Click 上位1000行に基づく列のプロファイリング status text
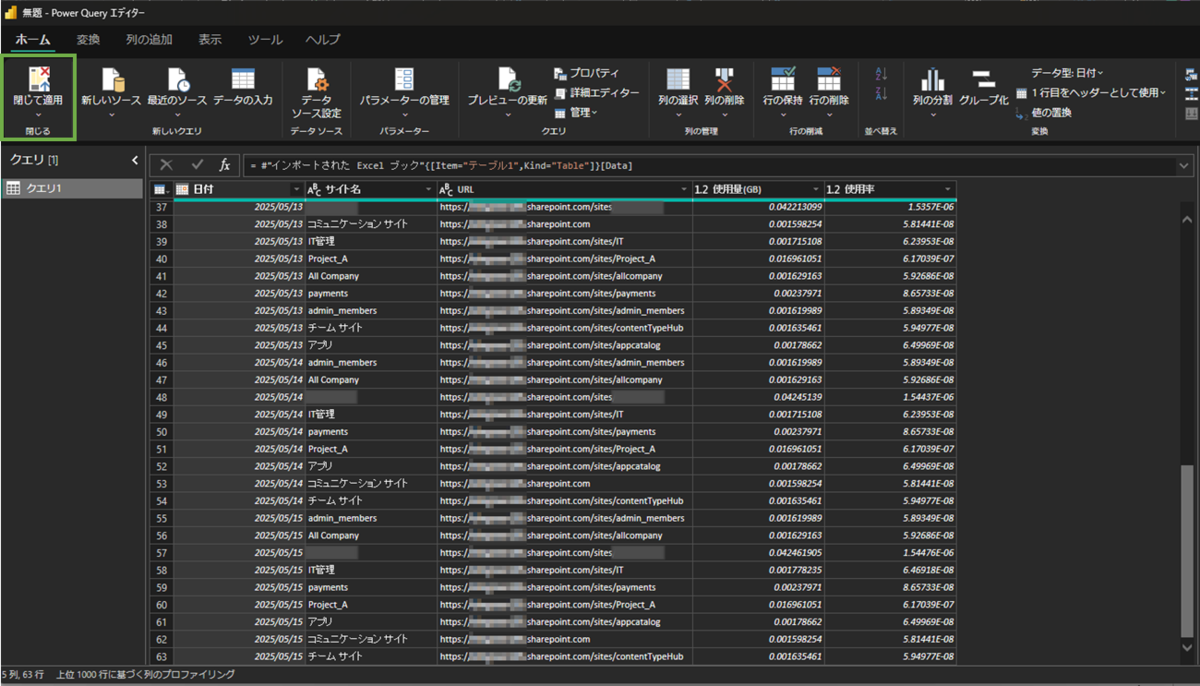This screenshot has width=1200, height=686. (146, 675)
